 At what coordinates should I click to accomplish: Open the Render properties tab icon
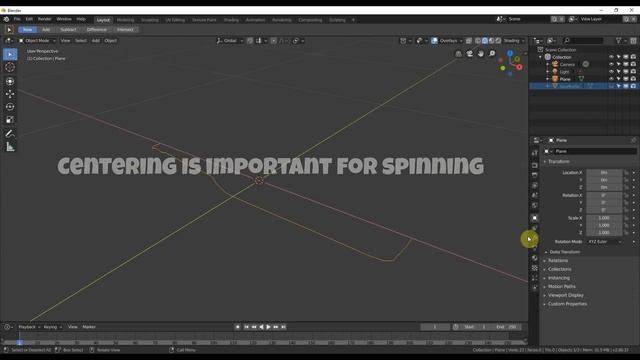(x=535, y=165)
